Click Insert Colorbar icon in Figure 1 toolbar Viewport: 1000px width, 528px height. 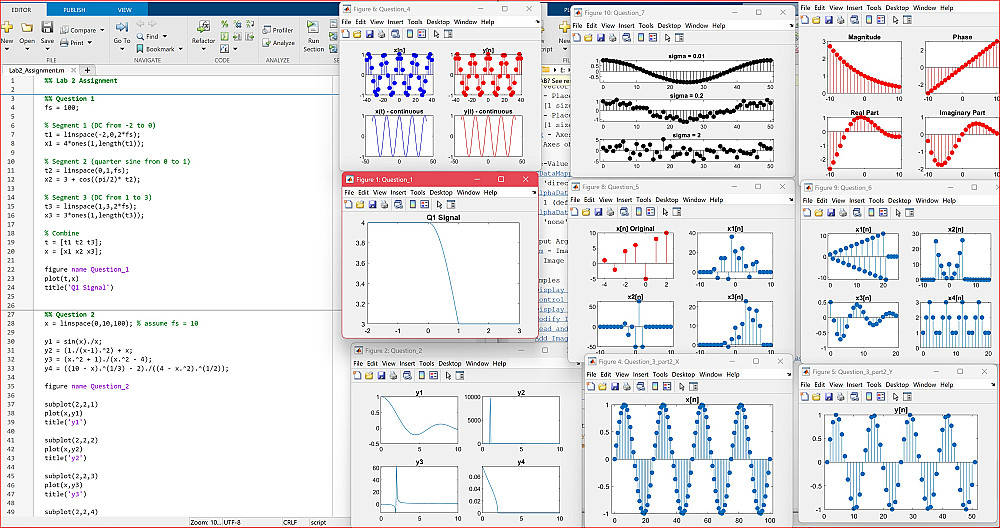411,205
